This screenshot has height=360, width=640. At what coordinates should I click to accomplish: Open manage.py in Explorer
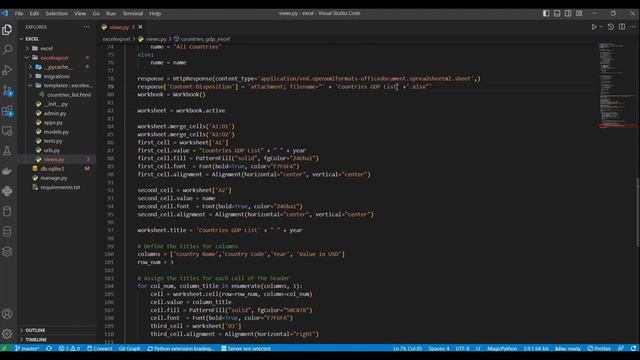coord(54,178)
